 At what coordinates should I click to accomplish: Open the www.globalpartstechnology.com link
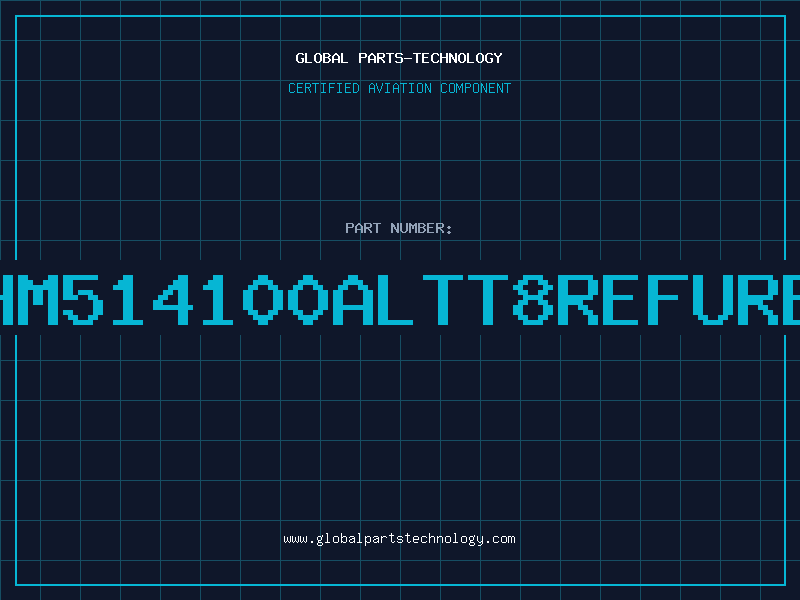point(399,539)
